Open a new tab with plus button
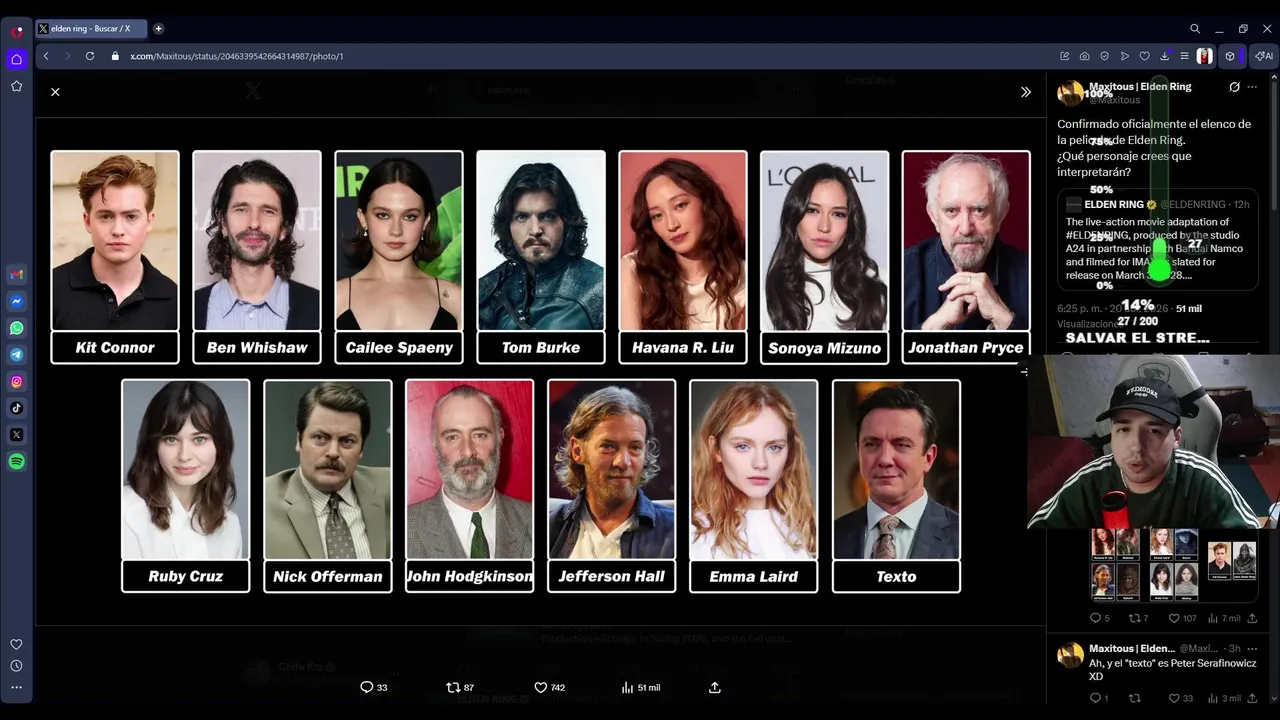Viewport: 1280px width, 720px height. click(158, 29)
